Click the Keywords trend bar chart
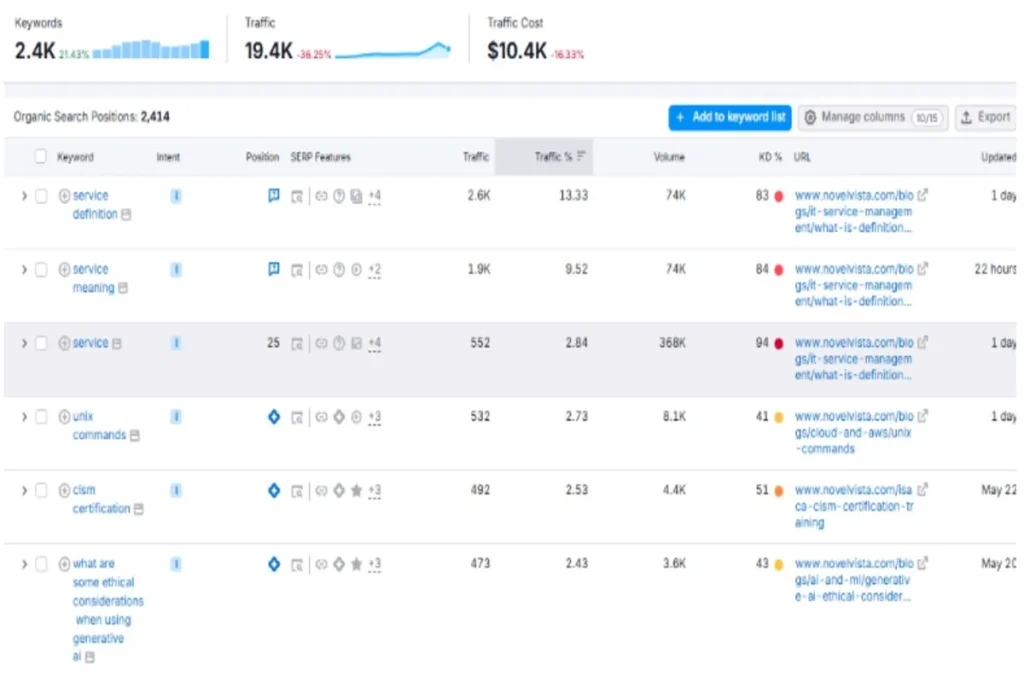Viewport: 1024px width, 683px height. pyautogui.click(x=151, y=50)
